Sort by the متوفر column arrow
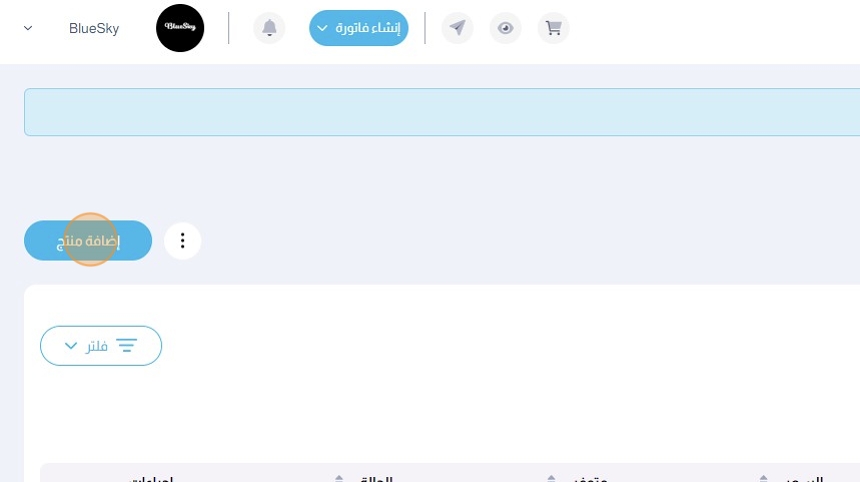860x482 pixels. click(x=551, y=479)
